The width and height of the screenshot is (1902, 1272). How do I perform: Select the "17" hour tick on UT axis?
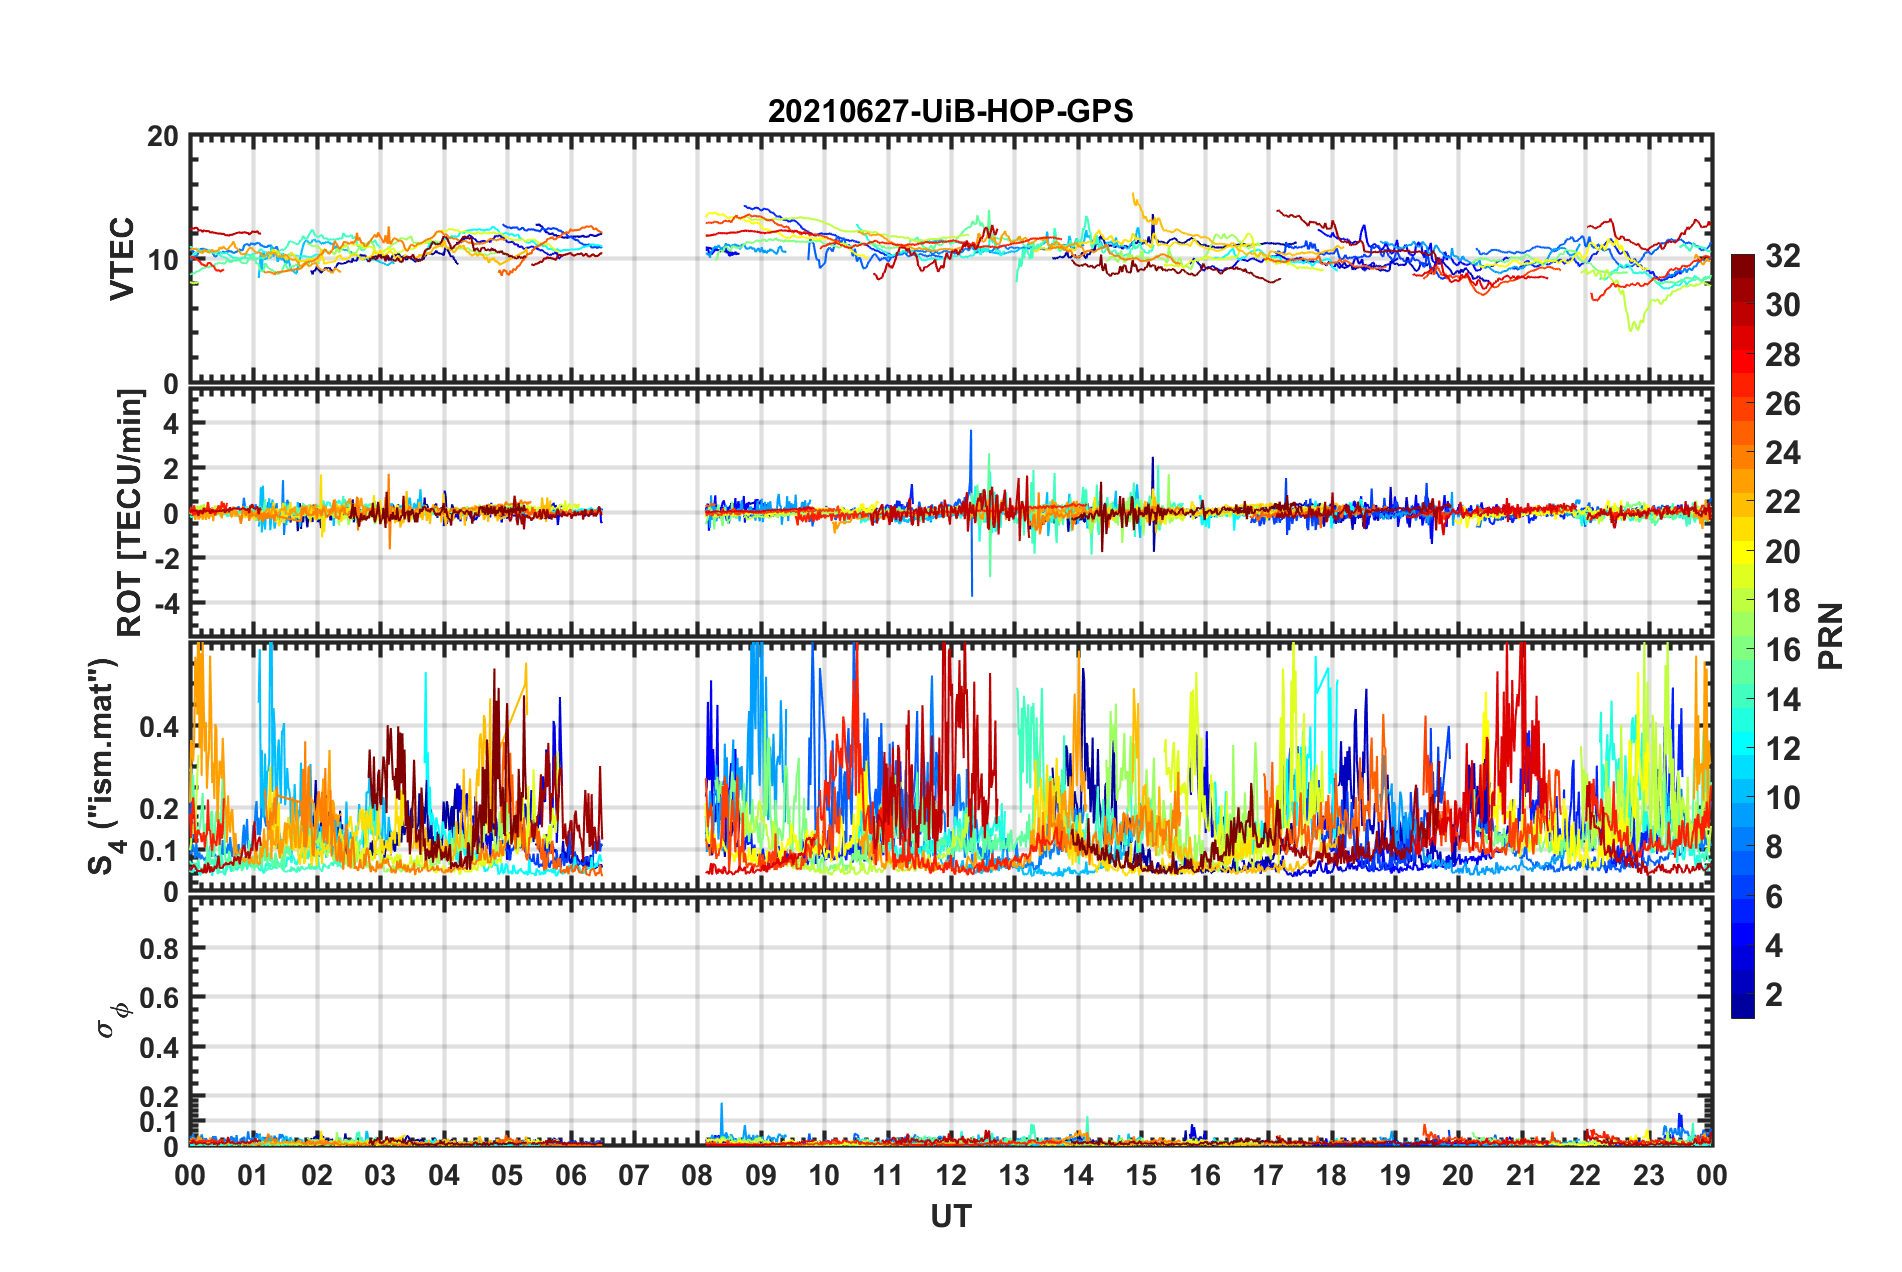[1268, 1175]
